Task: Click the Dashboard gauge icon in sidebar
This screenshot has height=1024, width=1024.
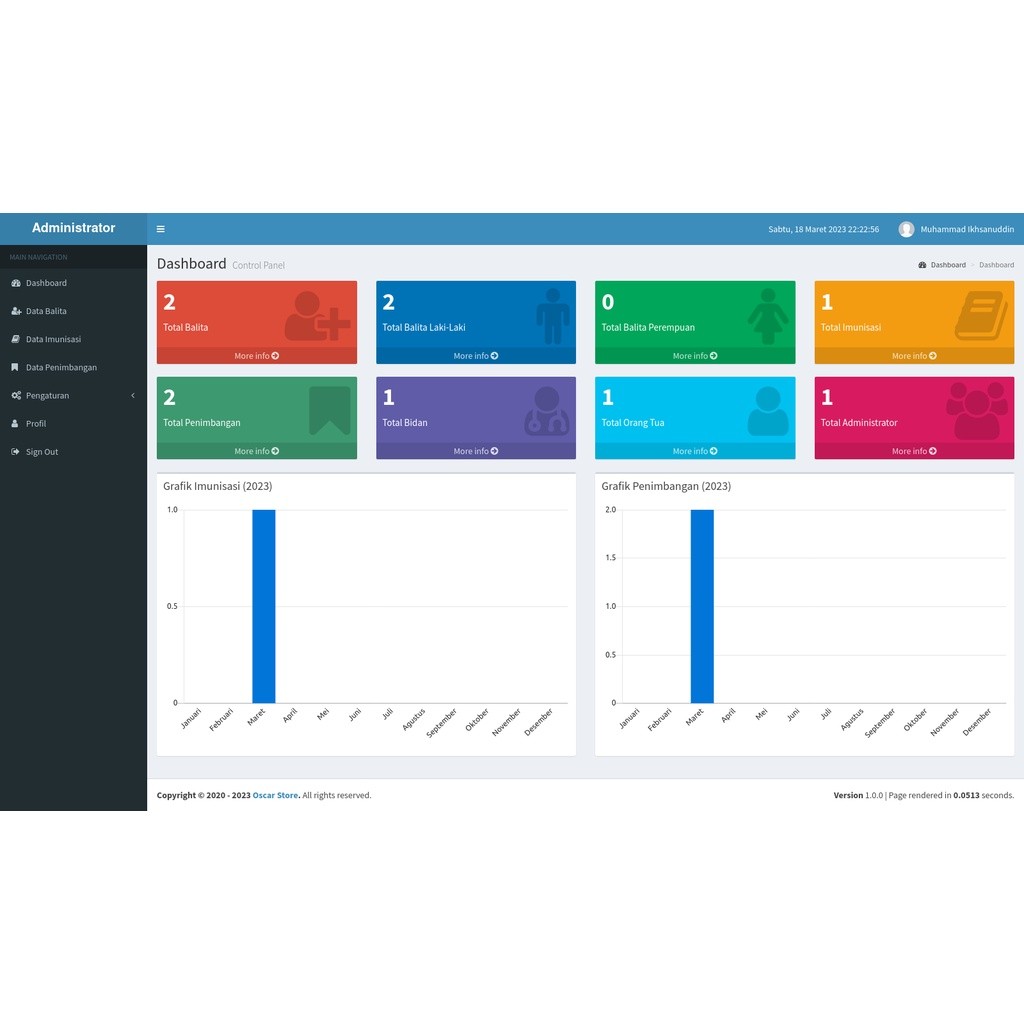Action: click(x=16, y=283)
